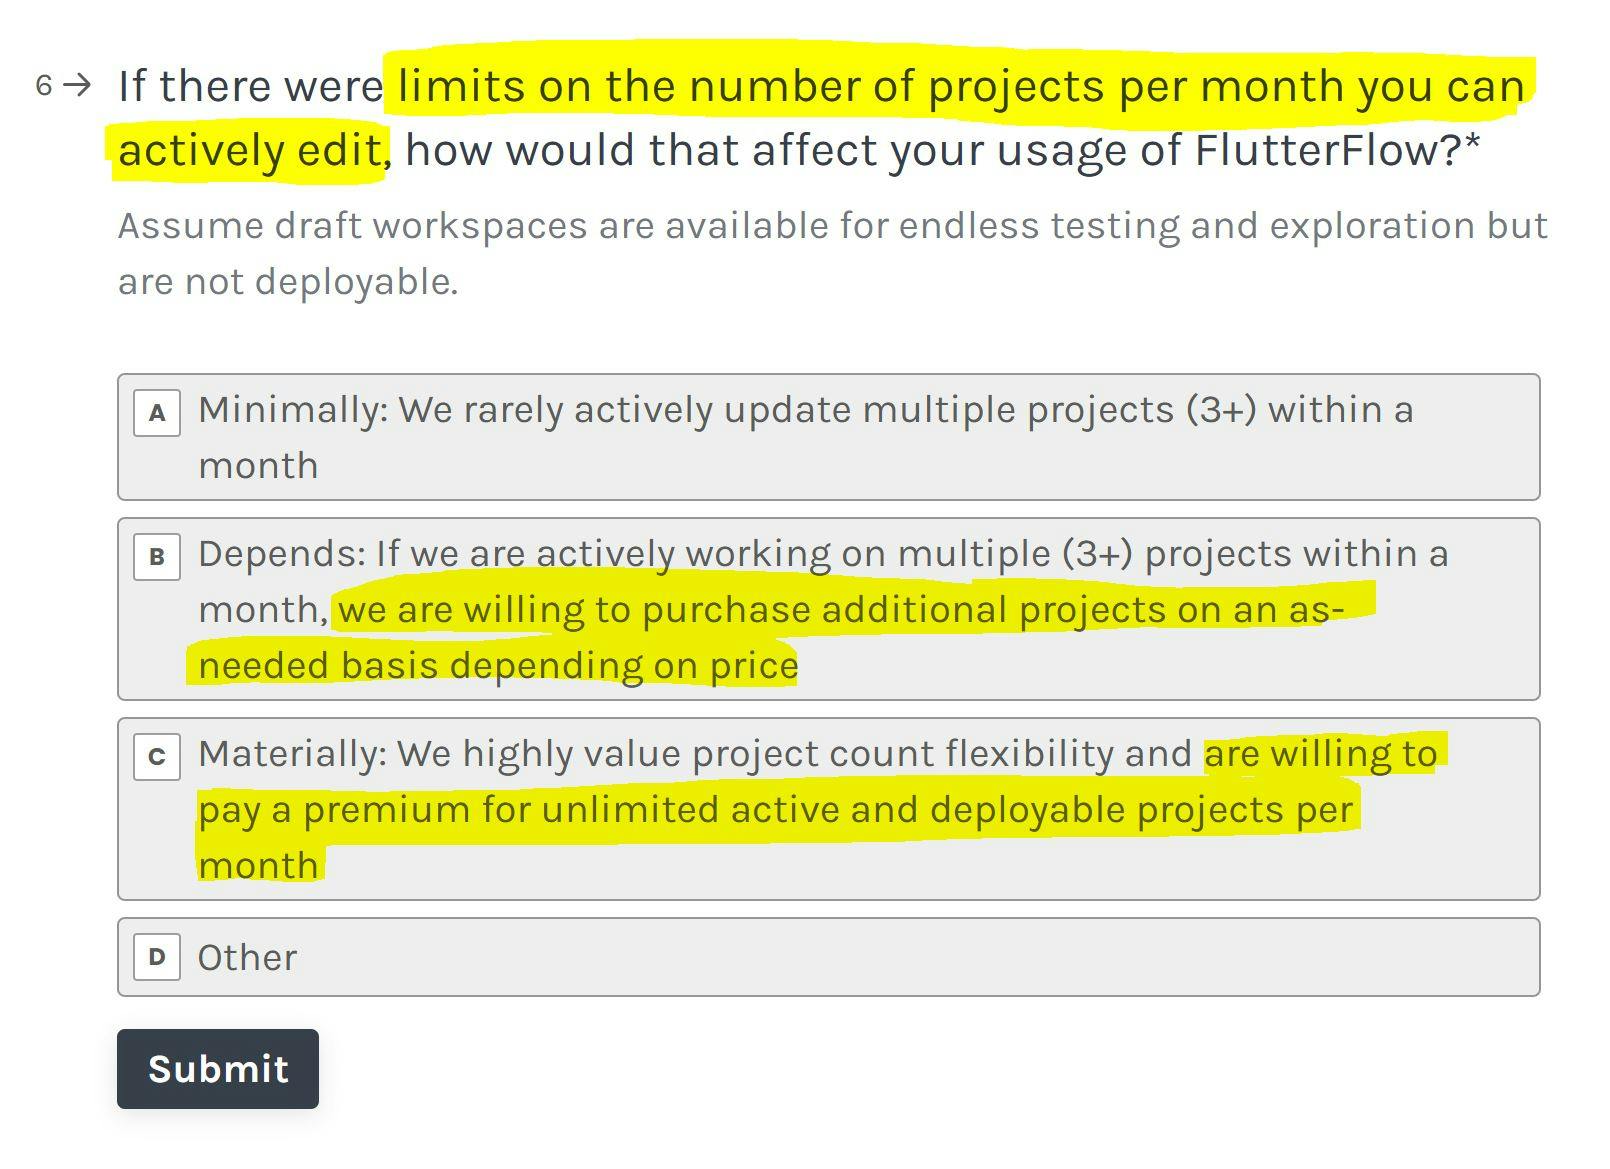Click highlighted "pay a premium" phrase in option C
Screen dimensions: 1610x1169
334,810
